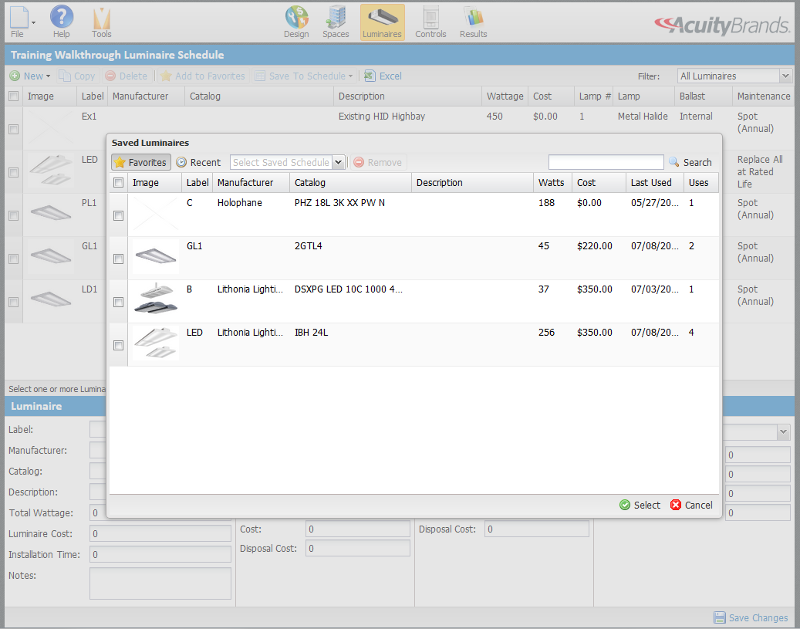Click the Disposal Cost field under Cost
800x629 pixels.
pyautogui.click(x=358, y=548)
